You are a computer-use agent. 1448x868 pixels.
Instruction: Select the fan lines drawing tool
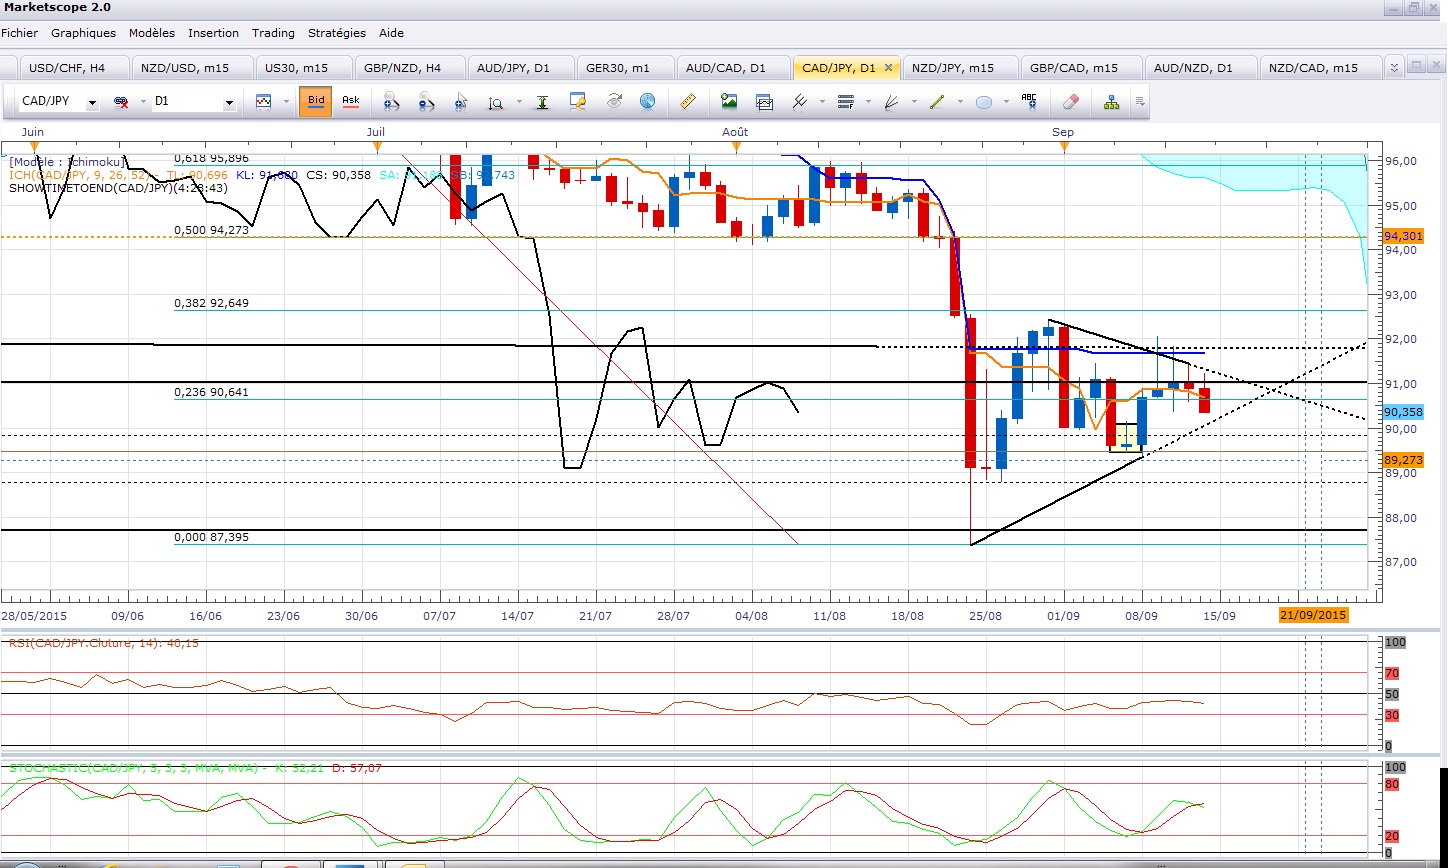(x=892, y=102)
